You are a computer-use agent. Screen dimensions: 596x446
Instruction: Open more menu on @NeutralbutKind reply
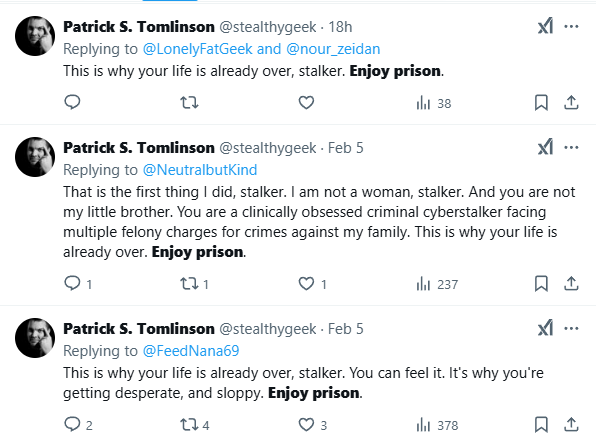click(x=571, y=147)
